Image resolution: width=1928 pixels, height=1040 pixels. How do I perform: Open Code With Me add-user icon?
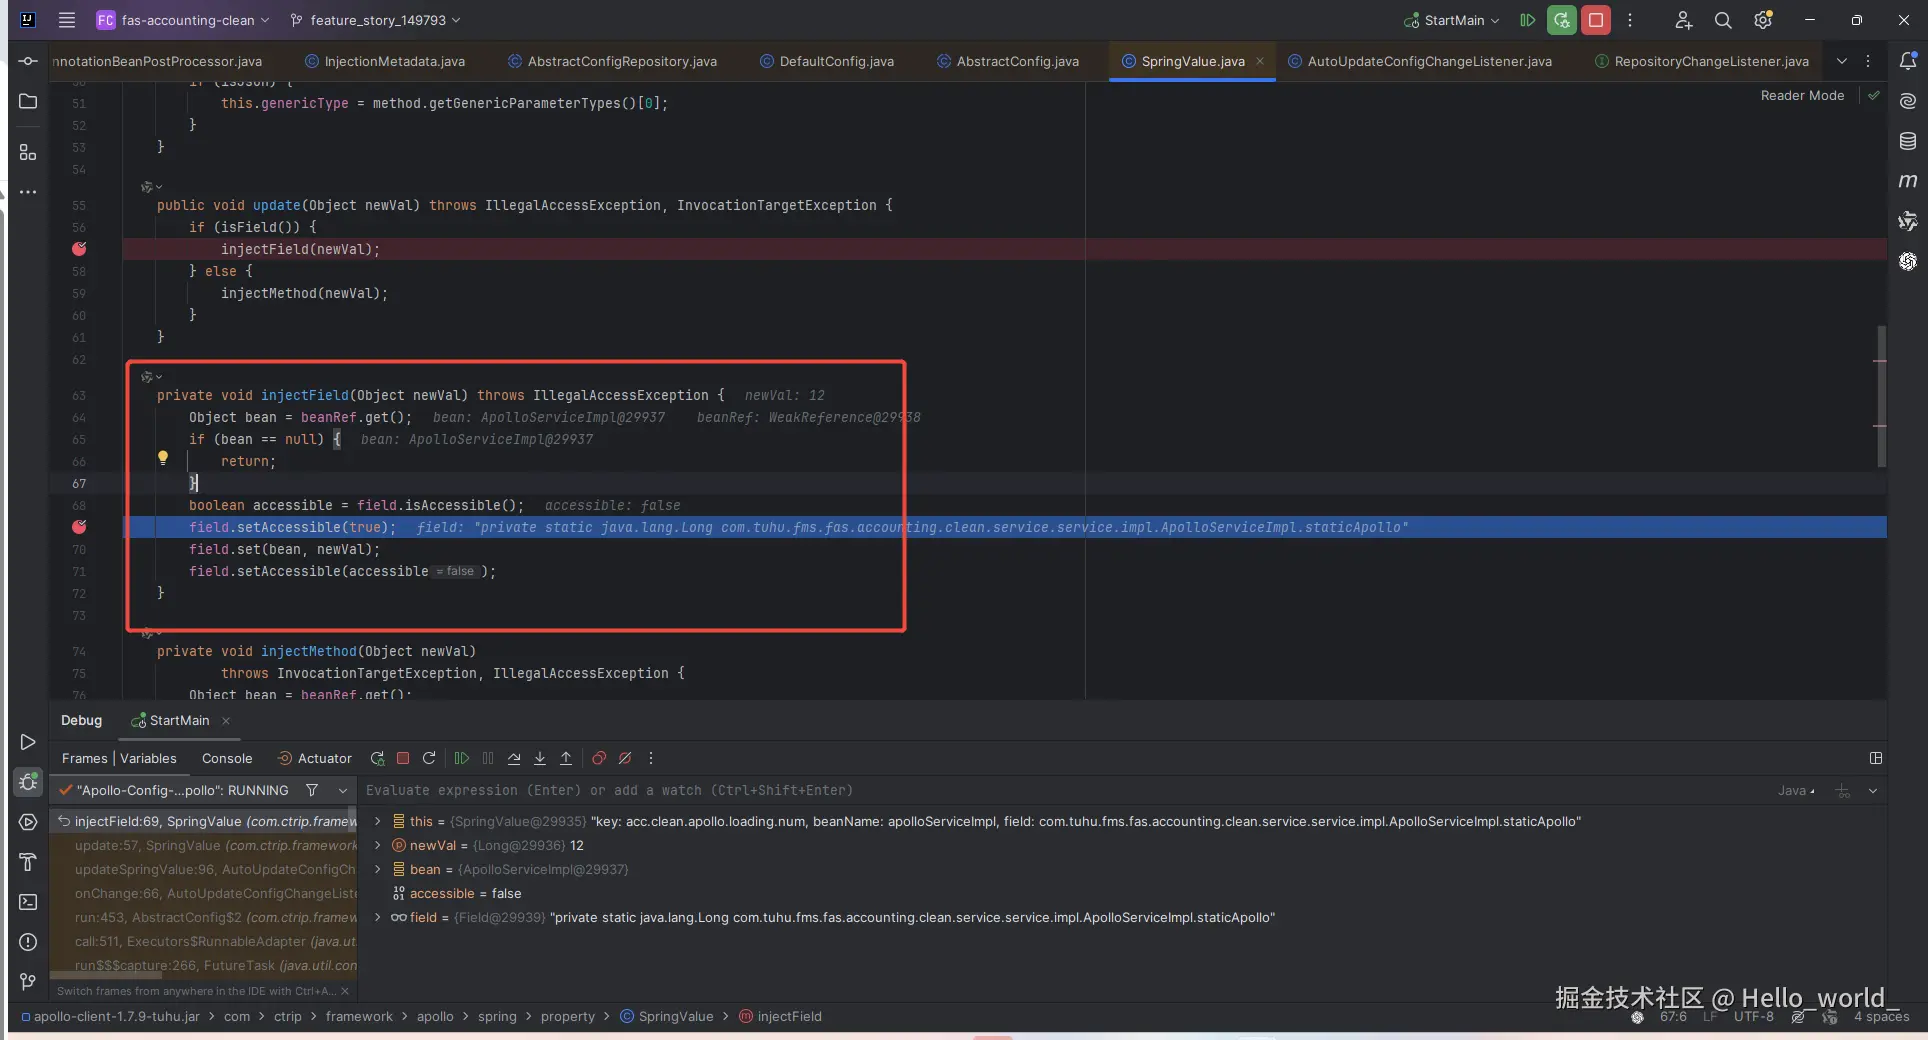(1684, 20)
